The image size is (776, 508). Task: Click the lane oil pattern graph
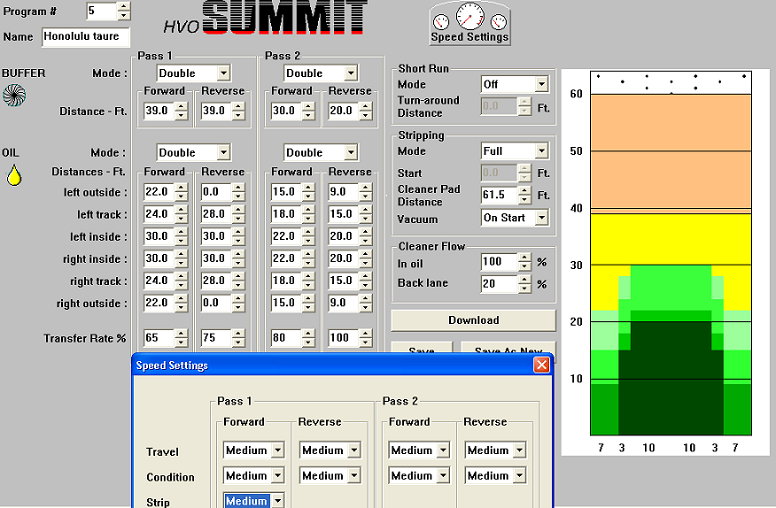[x=671, y=254]
